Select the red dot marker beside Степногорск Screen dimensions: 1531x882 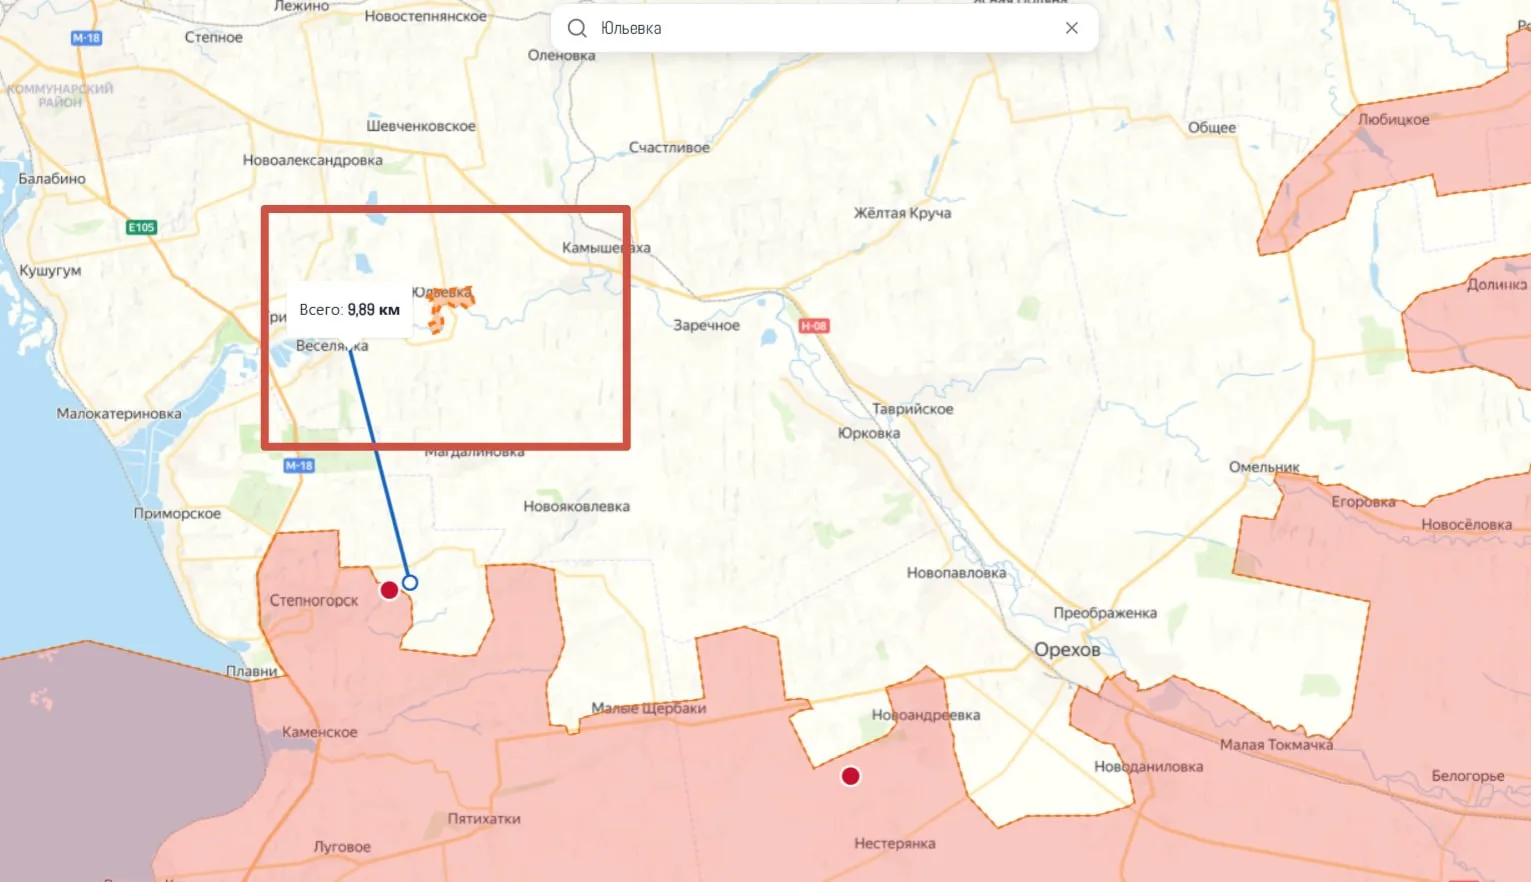pyautogui.click(x=389, y=590)
